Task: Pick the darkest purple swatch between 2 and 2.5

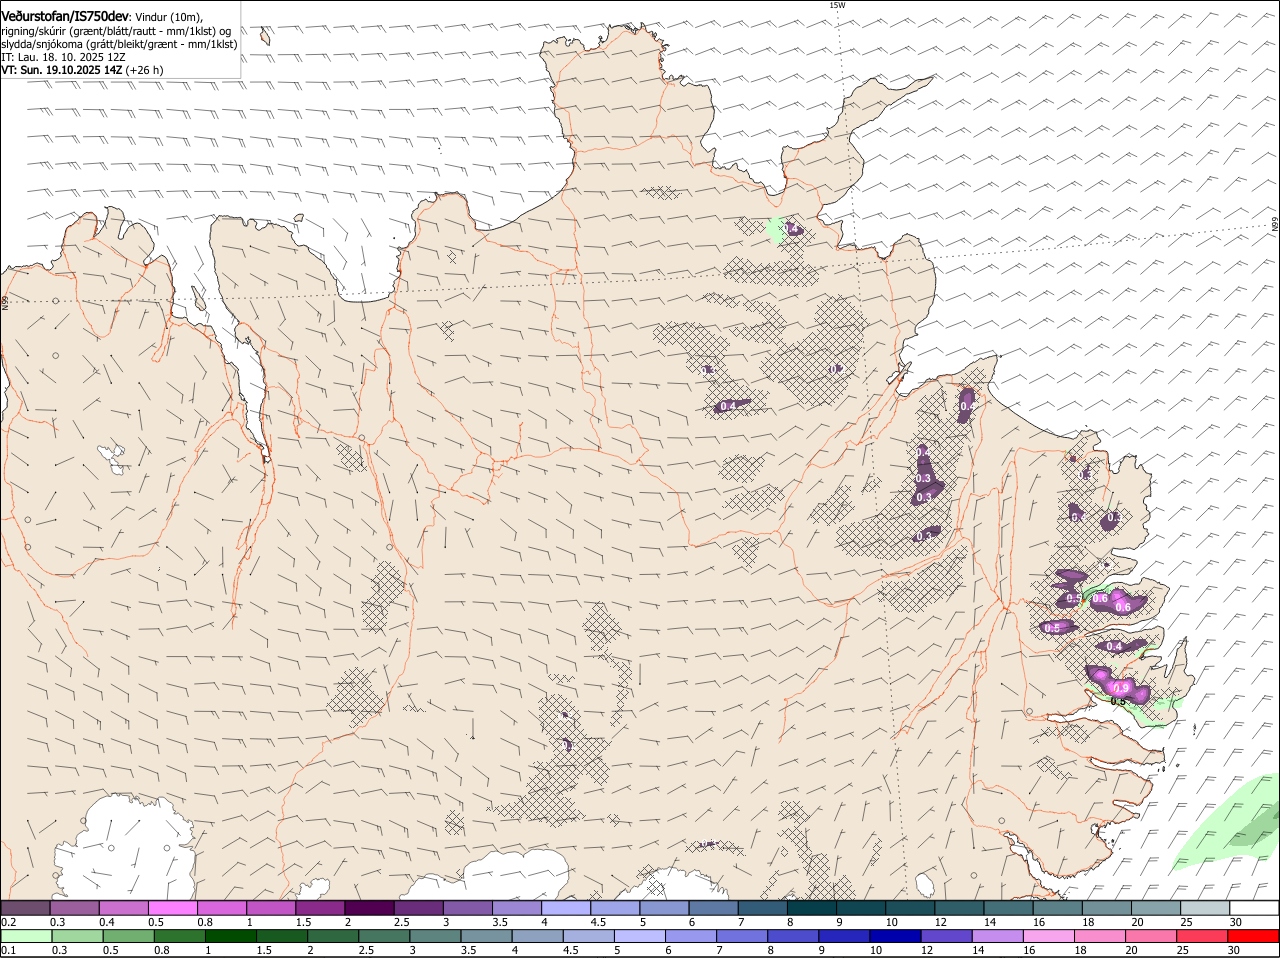Action: [x=369, y=907]
